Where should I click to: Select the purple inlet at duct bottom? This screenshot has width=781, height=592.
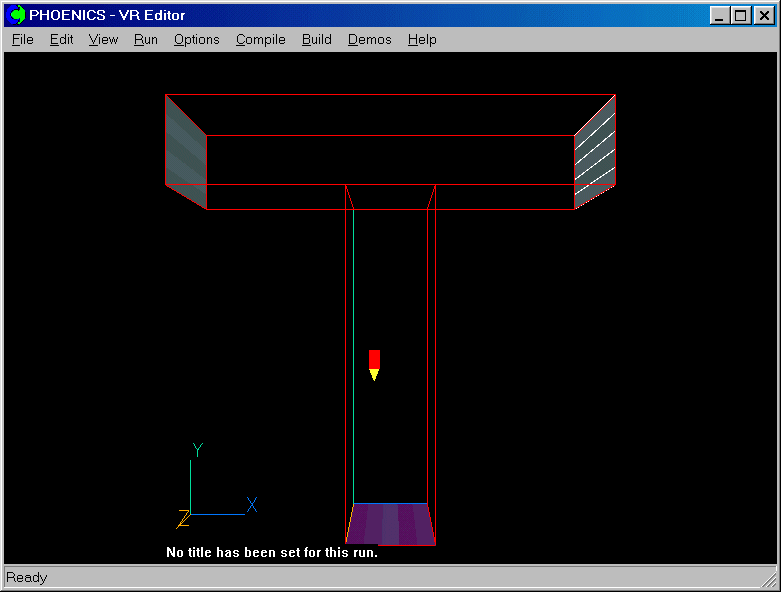point(391,524)
